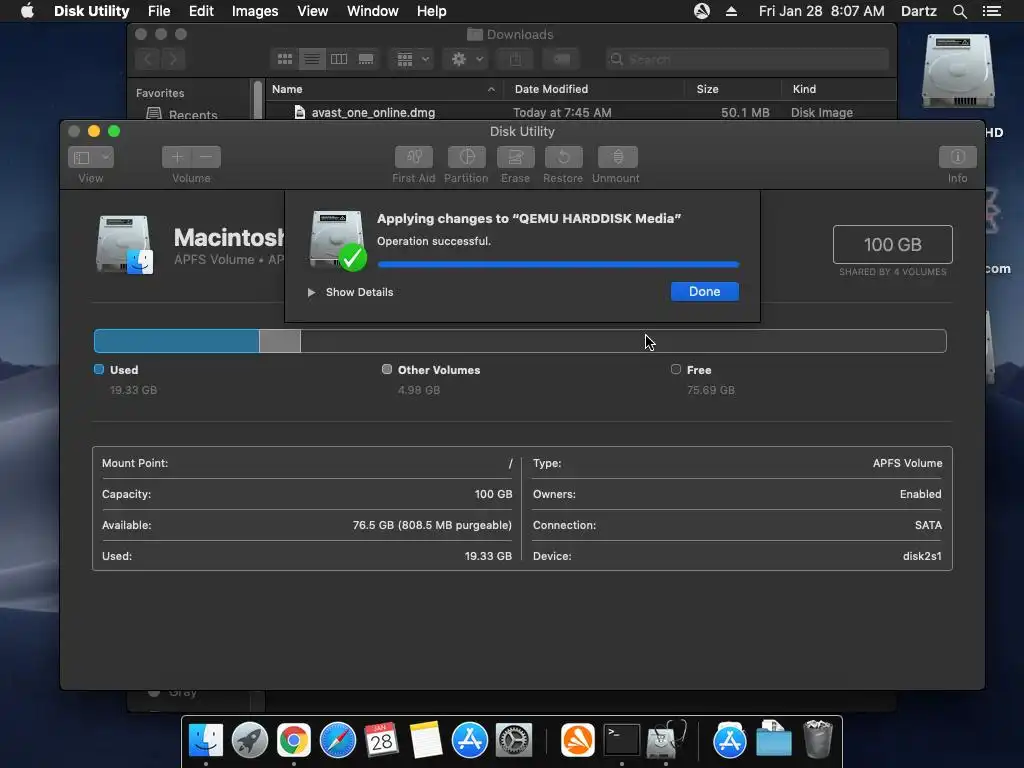
Task: Remove a volume with the minus button
Action: coord(206,157)
